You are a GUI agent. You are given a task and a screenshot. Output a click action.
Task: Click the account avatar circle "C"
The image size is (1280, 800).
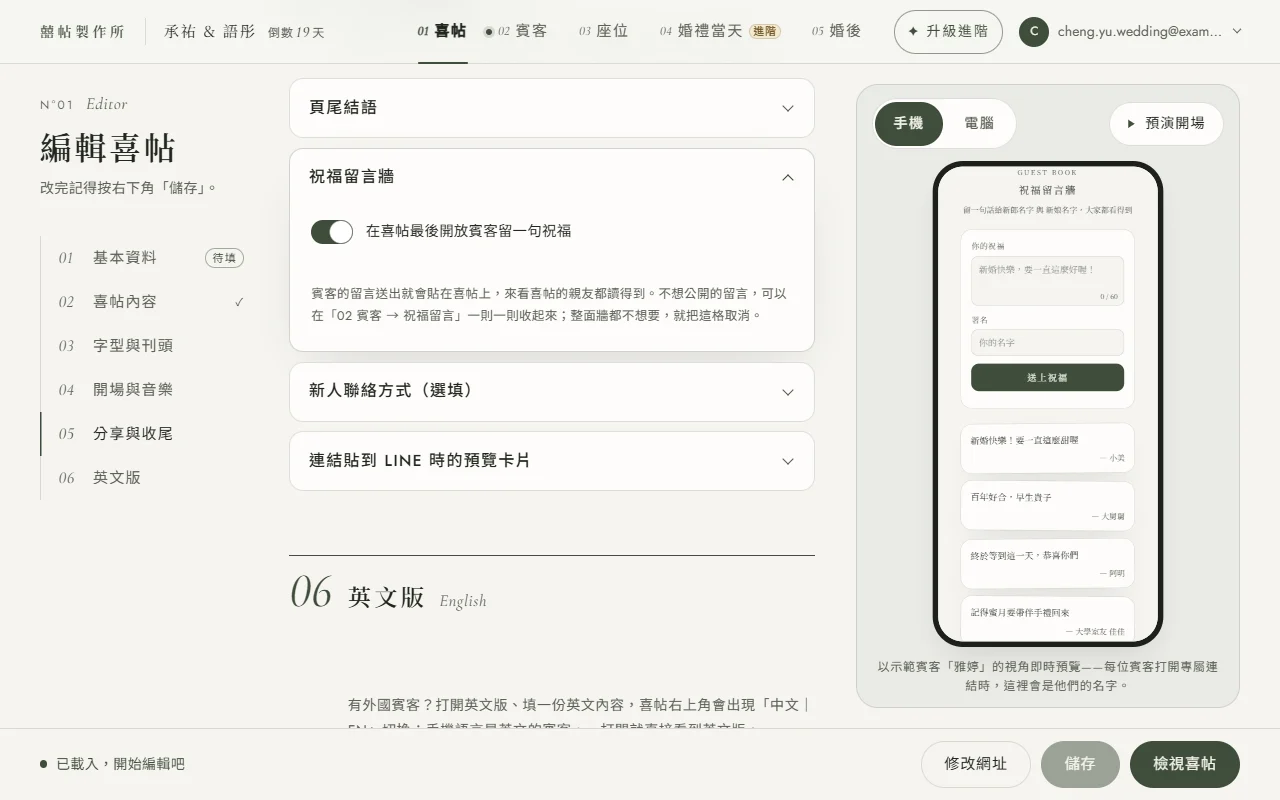coord(1034,31)
